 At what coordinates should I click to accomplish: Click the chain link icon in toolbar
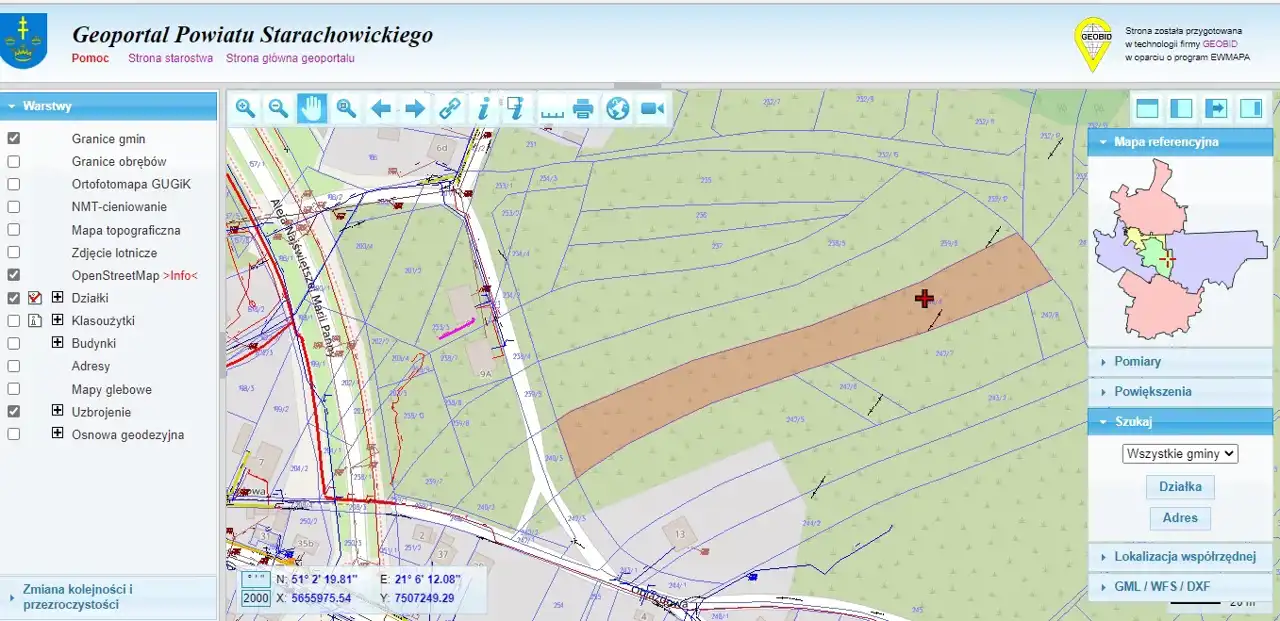point(450,108)
